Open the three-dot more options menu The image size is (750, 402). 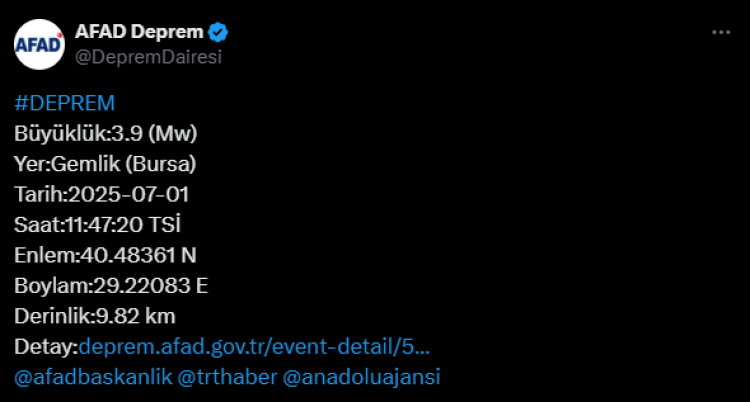click(x=721, y=33)
